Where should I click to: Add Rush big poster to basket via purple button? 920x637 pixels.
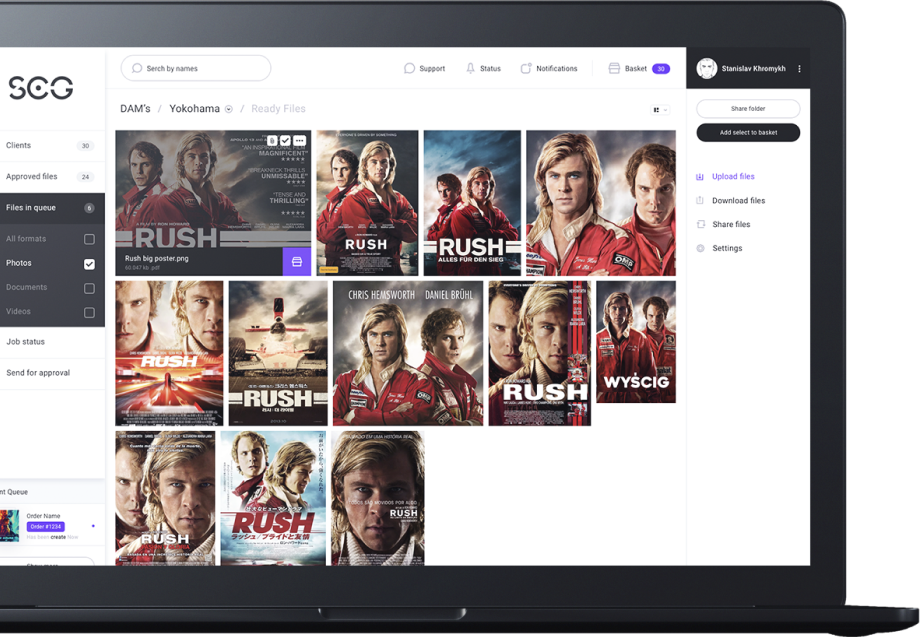point(297,262)
